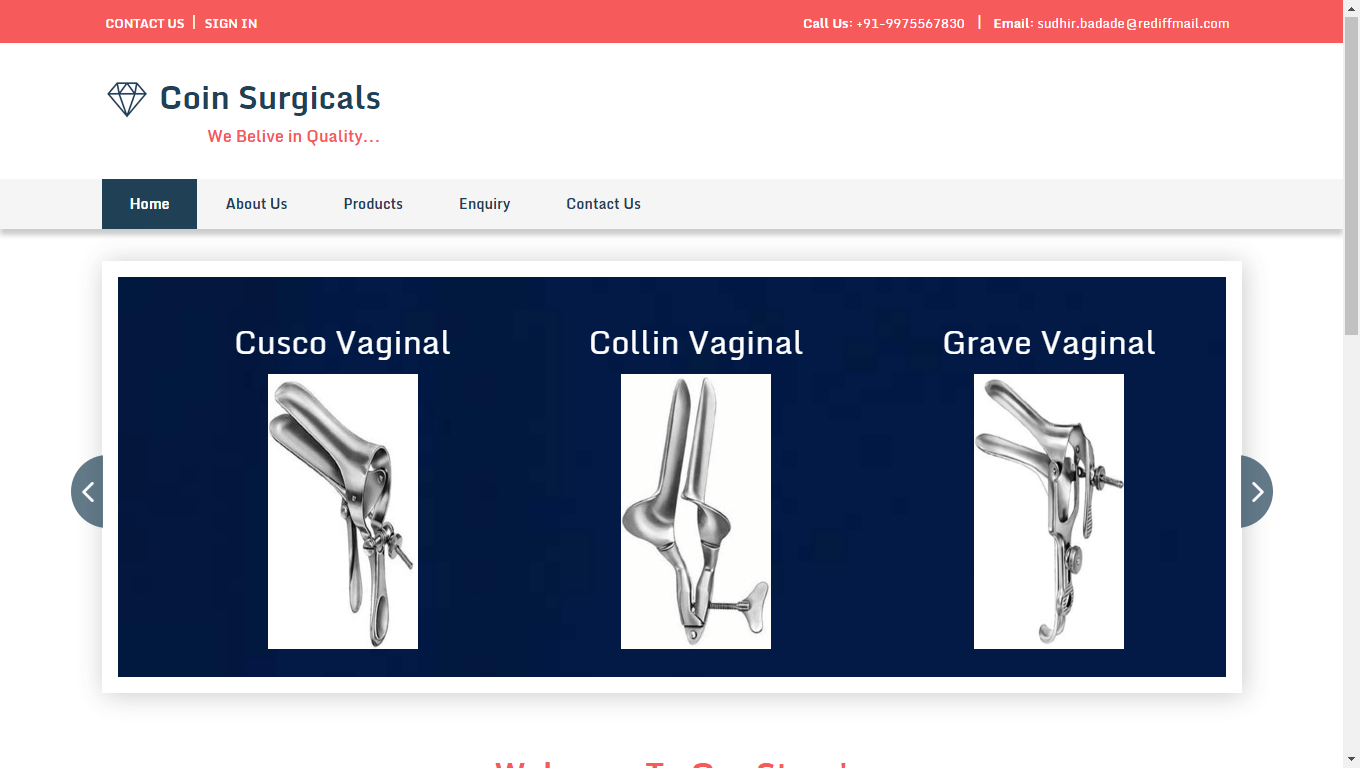Open the Home tab
Viewport: 1360px width, 768px height.
(x=149, y=204)
